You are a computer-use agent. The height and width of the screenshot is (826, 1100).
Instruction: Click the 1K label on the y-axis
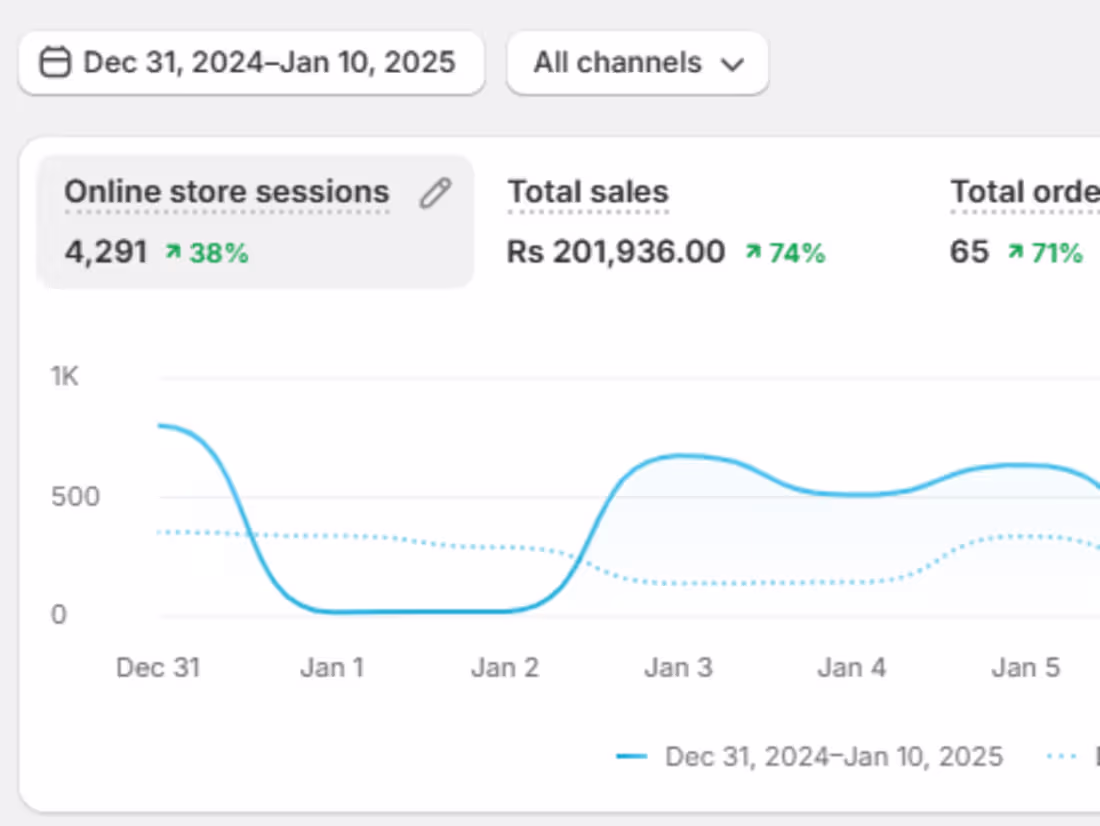coord(65,377)
